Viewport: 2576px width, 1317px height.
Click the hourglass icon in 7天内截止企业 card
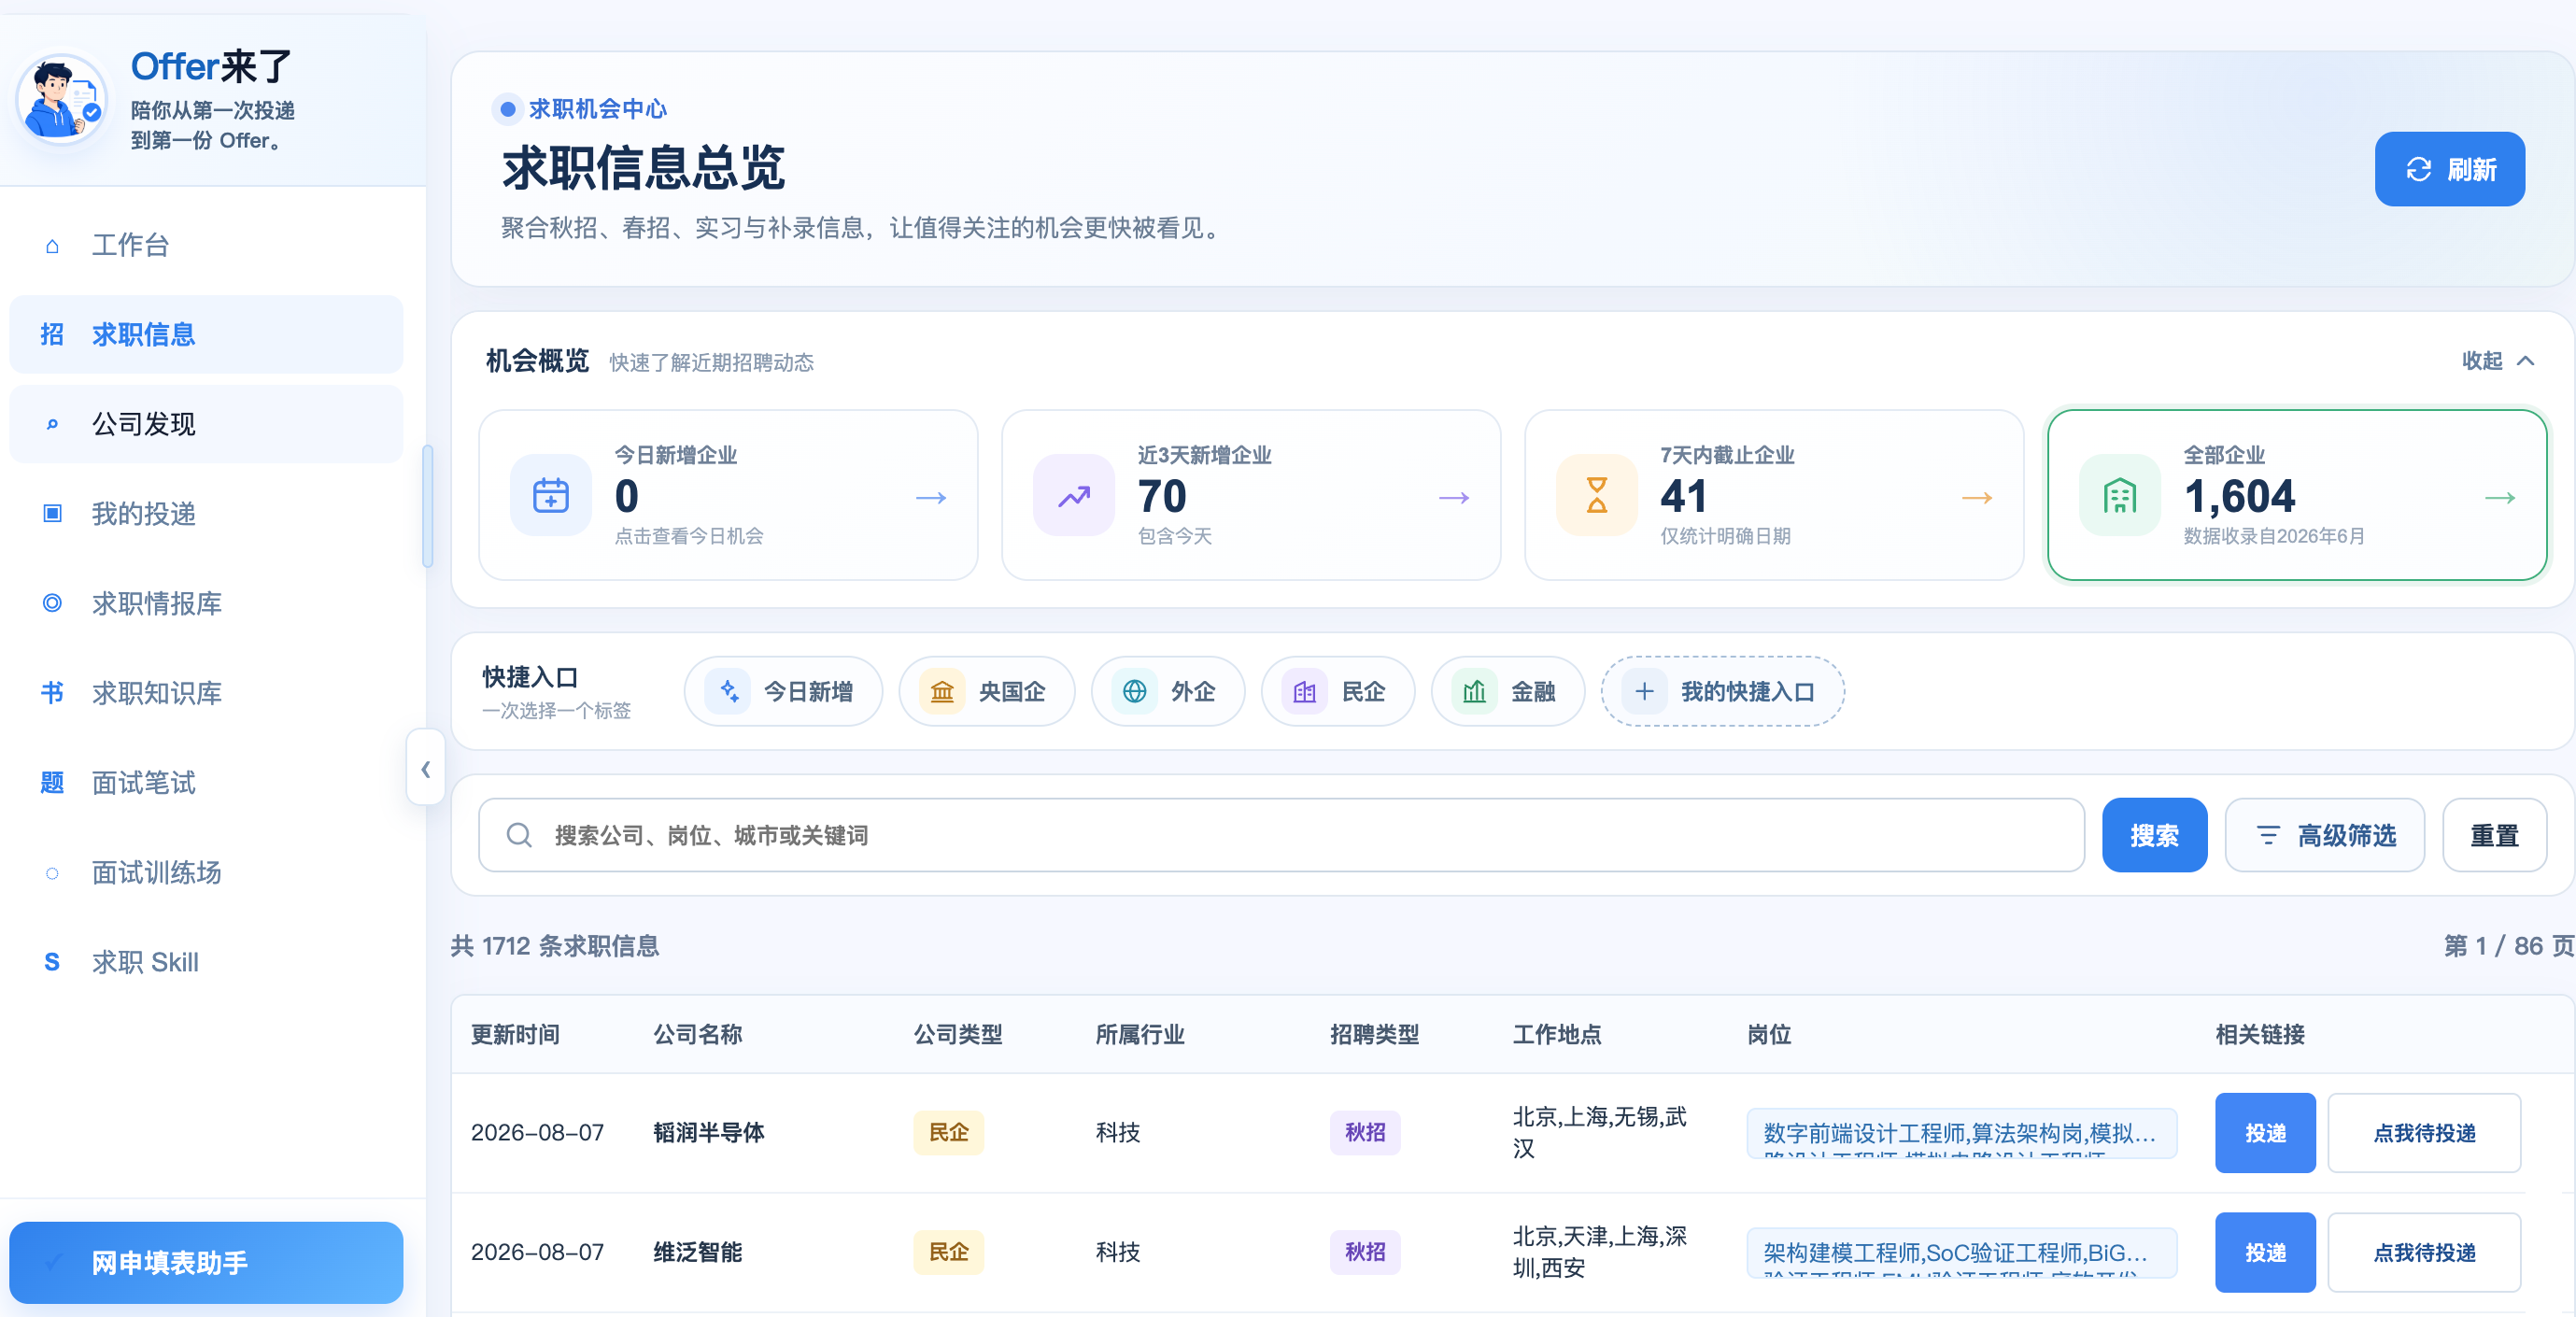1596,495
